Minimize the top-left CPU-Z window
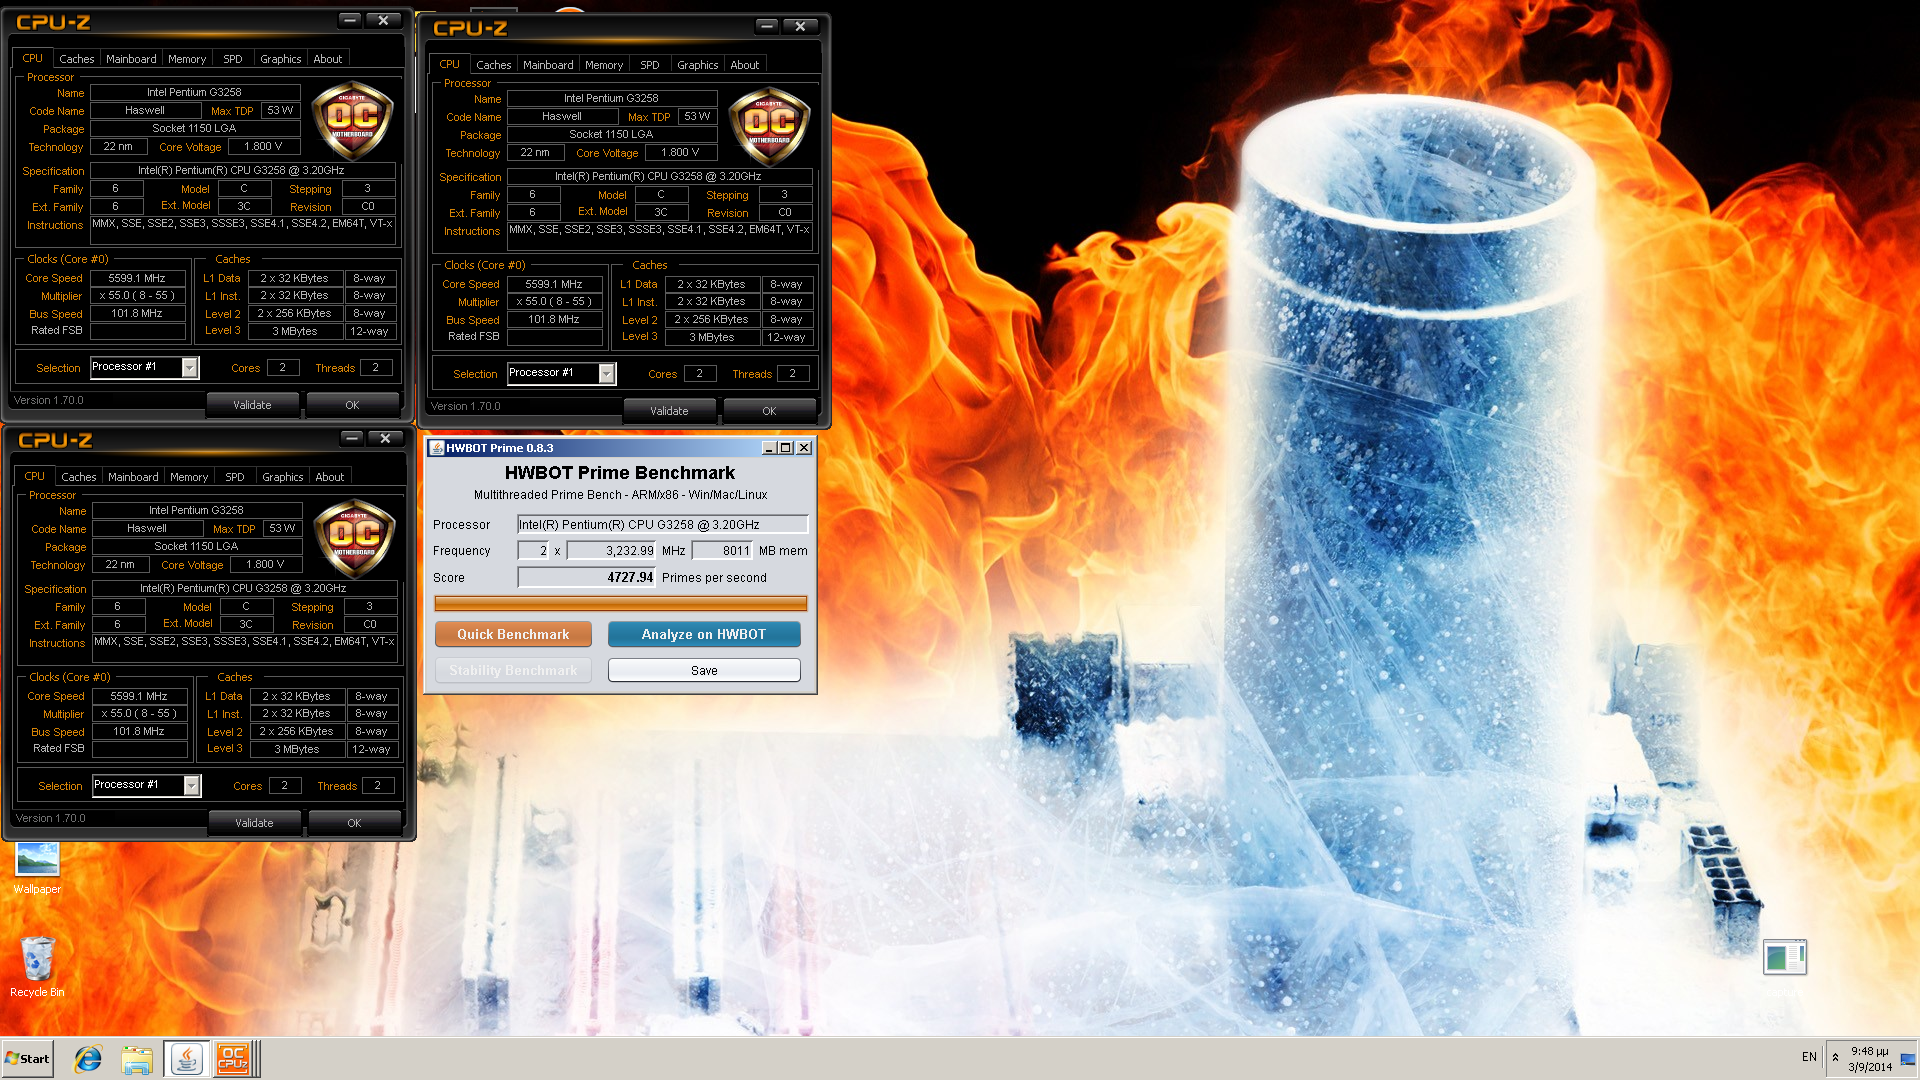Viewport: 1920px width, 1080px height. click(x=349, y=20)
